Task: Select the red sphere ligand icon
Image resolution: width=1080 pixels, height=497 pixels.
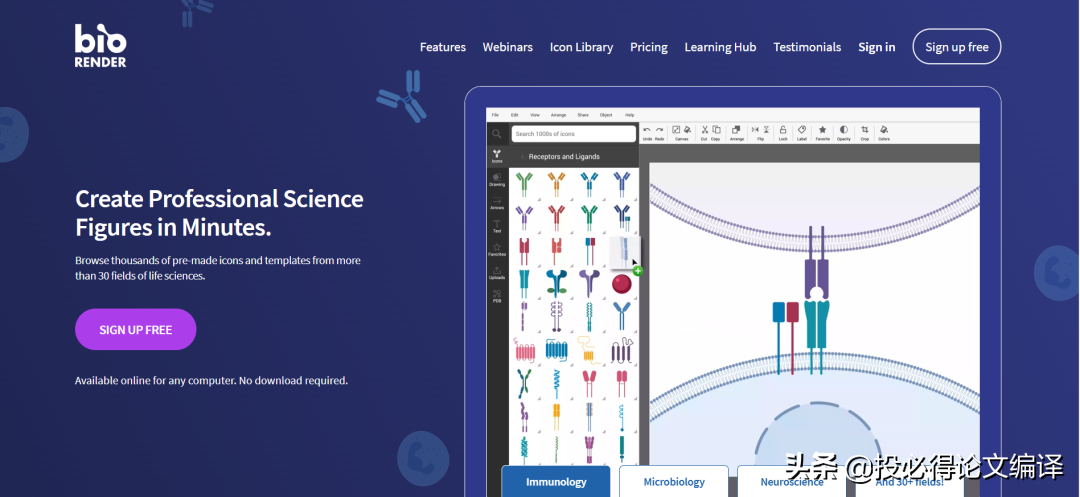Action: (621, 284)
